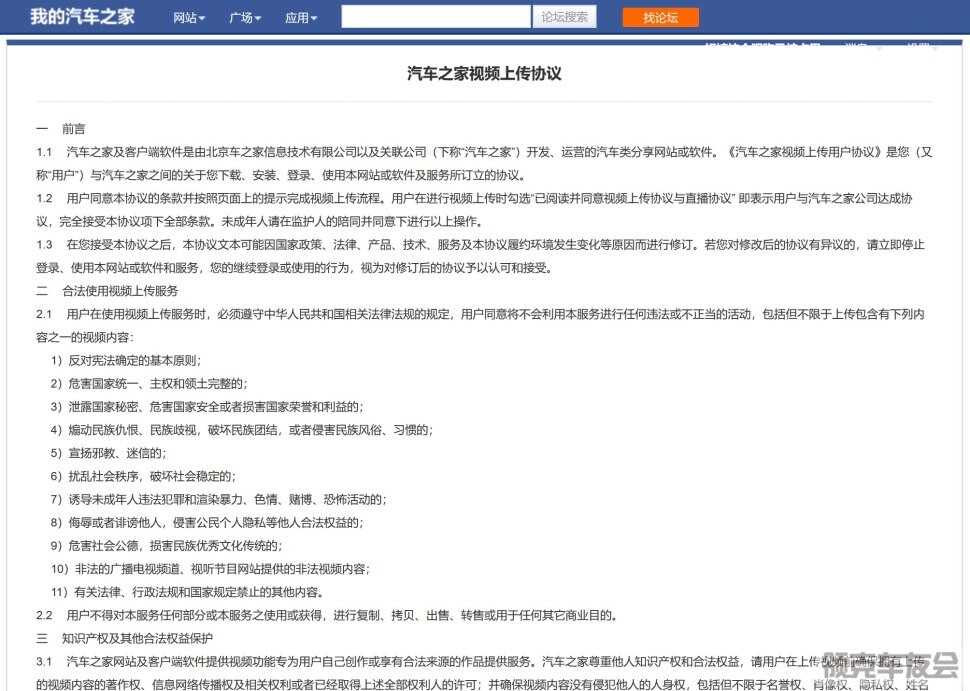Focus the forum search input field
Image resolution: width=970 pixels, height=691 pixels.
(x=436, y=17)
